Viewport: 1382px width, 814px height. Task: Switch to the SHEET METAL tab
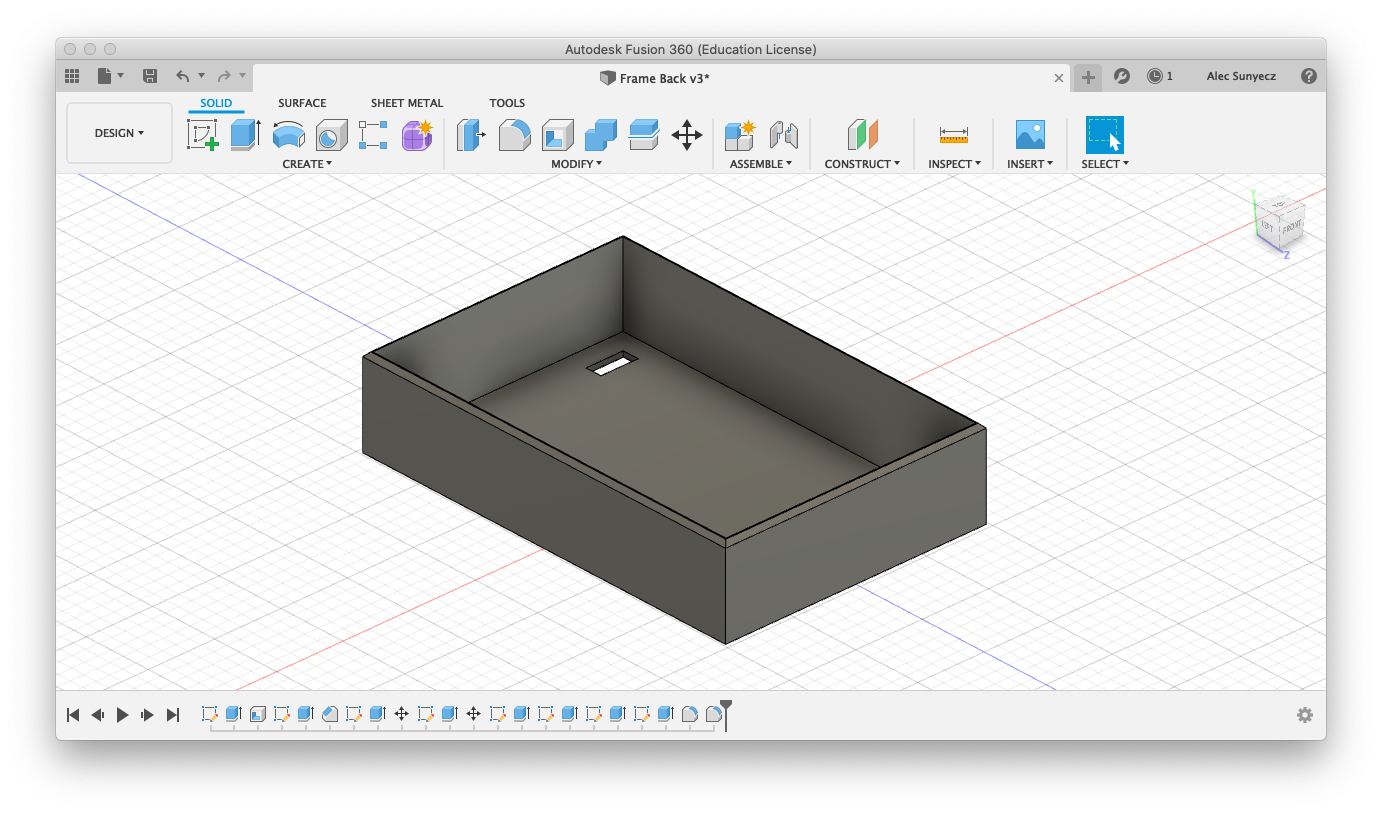point(407,103)
